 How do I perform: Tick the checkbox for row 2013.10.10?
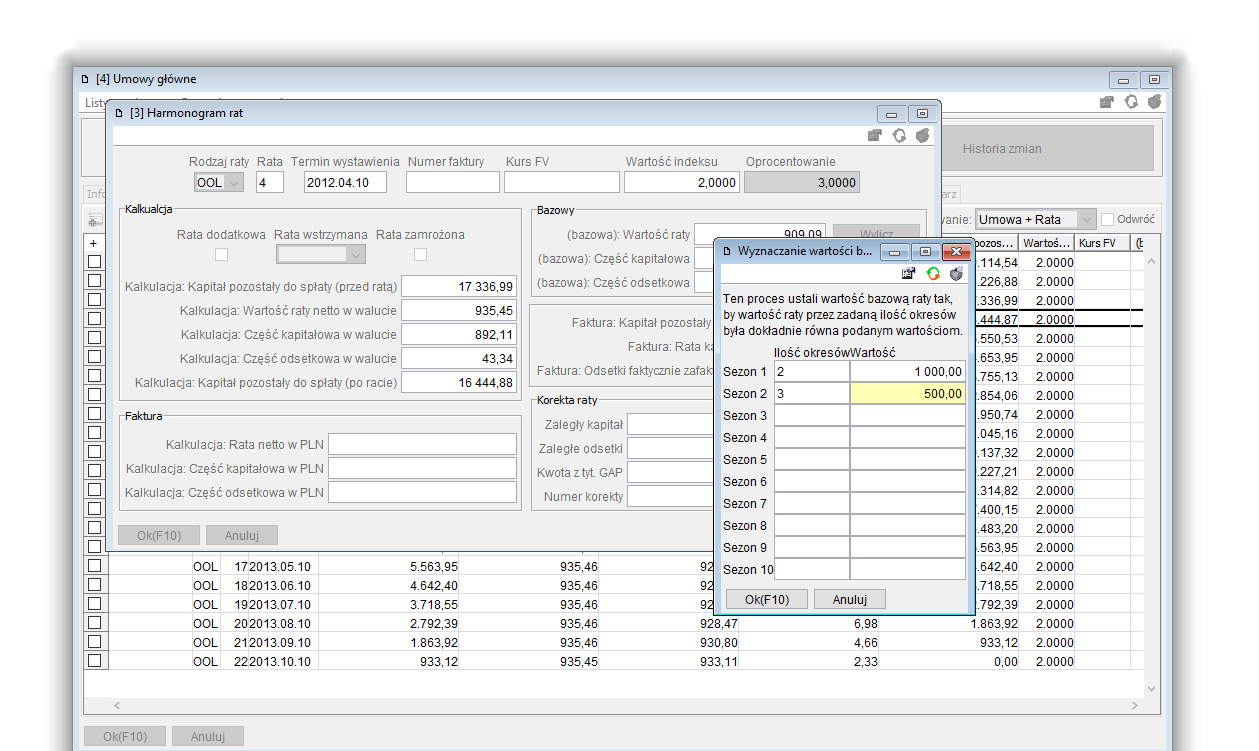click(95, 661)
